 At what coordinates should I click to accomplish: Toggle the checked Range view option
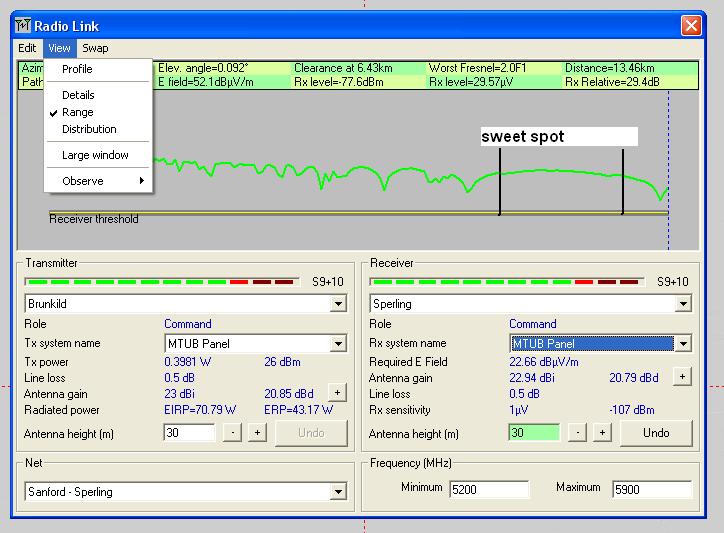(78, 112)
